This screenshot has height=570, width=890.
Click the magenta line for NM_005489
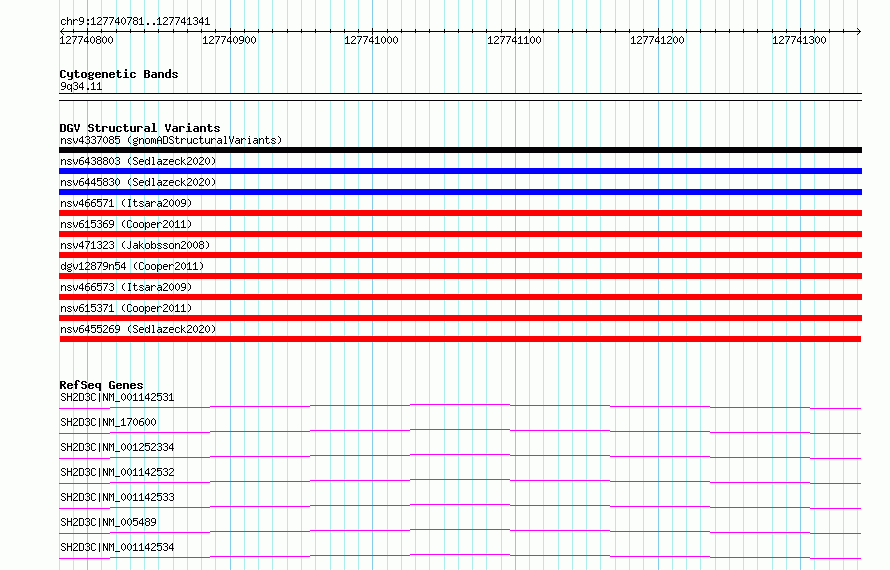click(x=460, y=531)
